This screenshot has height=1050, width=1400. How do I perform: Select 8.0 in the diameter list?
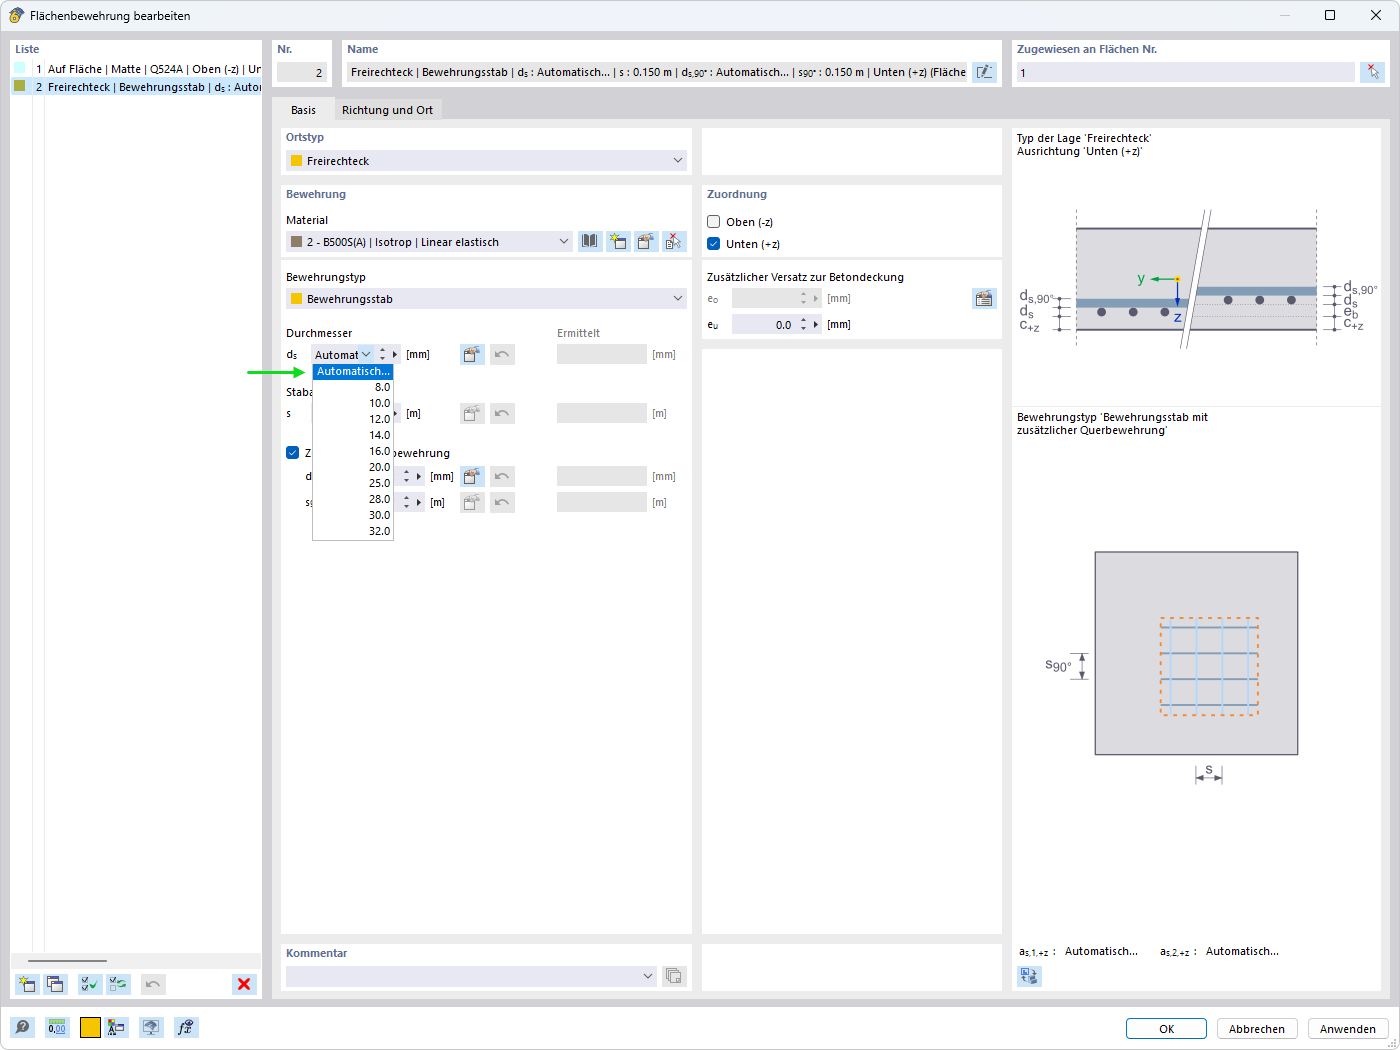[353, 387]
